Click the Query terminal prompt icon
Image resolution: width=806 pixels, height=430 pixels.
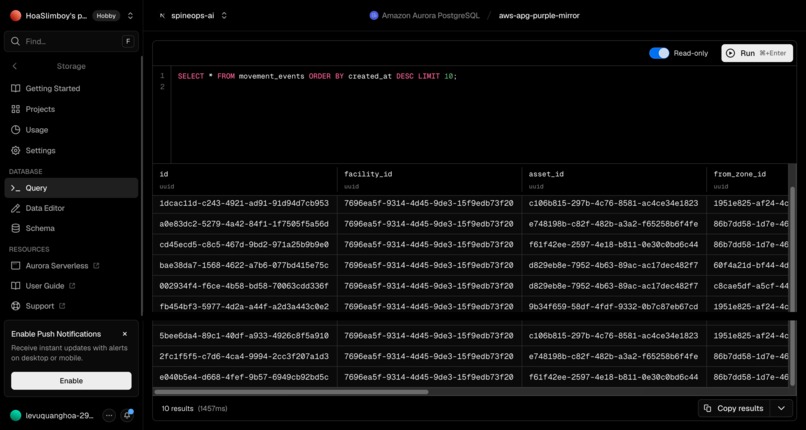(x=15, y=188)
